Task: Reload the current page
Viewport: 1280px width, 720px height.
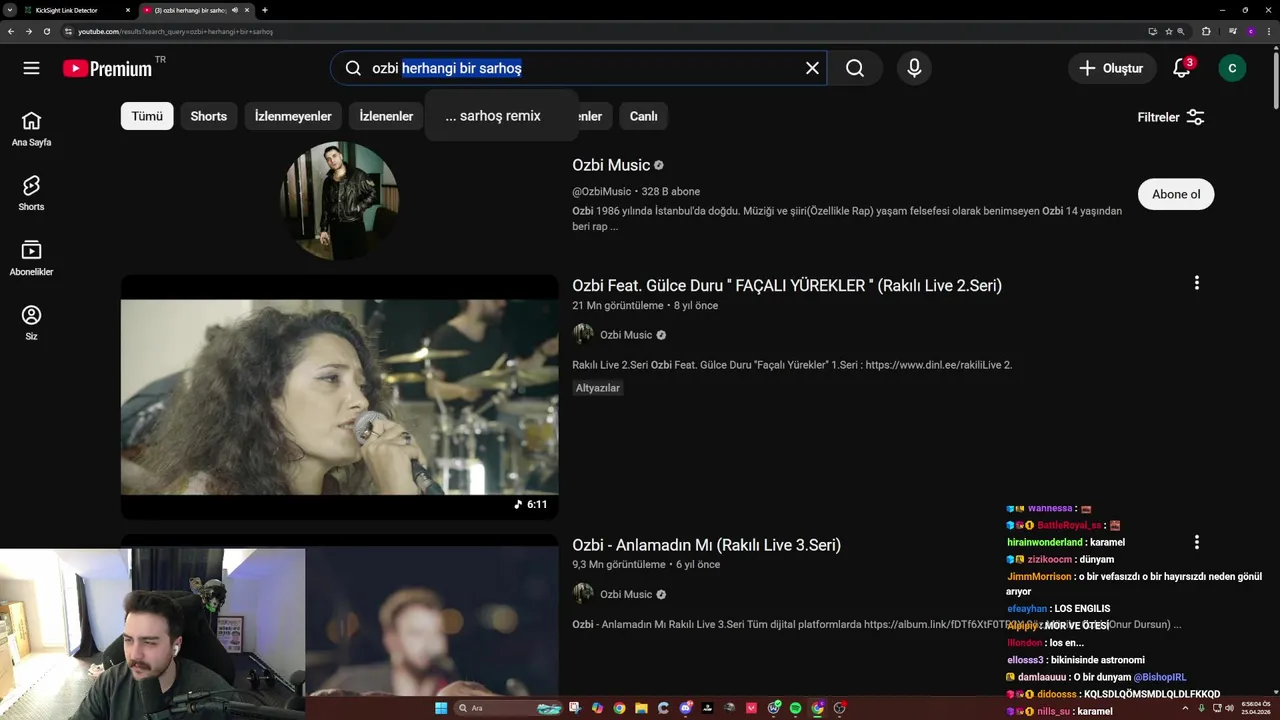Action: coord(47,31)
